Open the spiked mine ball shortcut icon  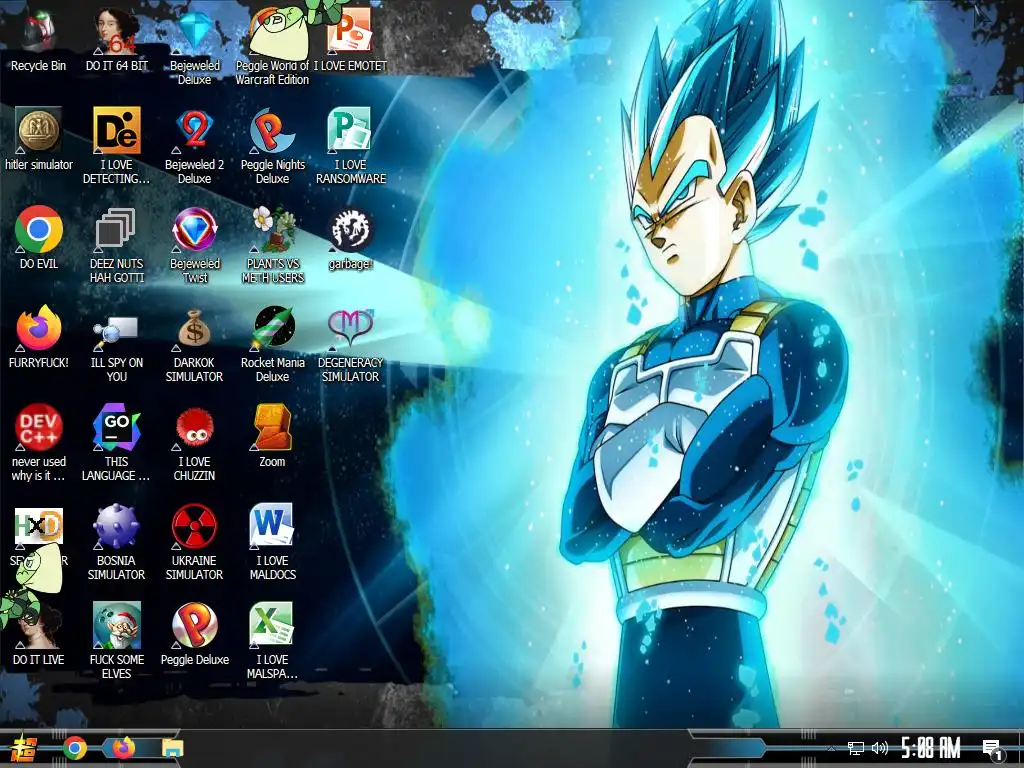[116, 526]
